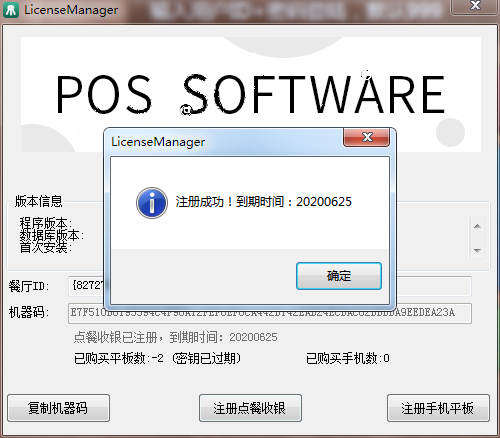
Task: Click the dialog title LicenseManager text
Action: tap(158, 142)
